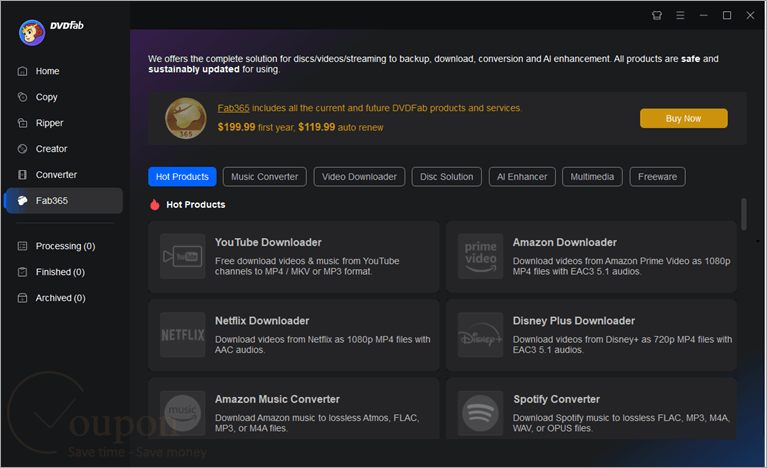Click the $199.99 first year price text
Viewport: 767px width, 468px height.
point(256,127)
